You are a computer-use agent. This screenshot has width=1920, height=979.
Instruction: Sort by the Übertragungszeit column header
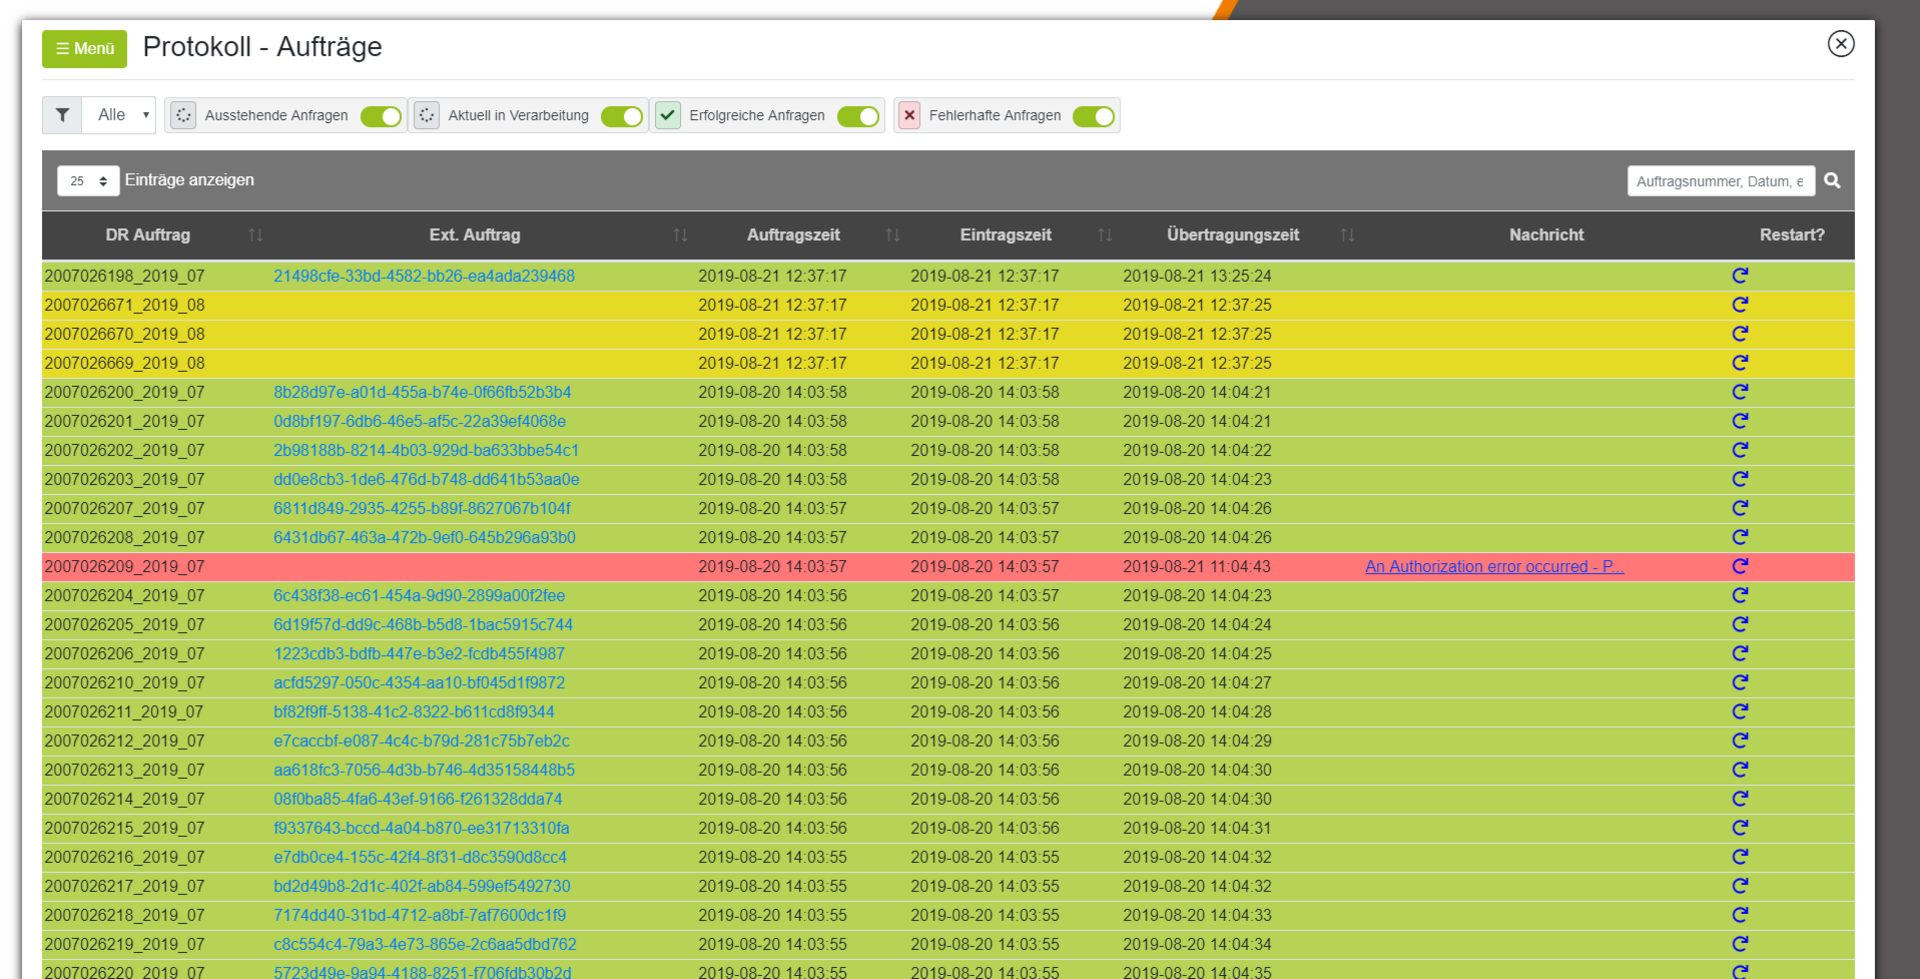pos(1232,235)
